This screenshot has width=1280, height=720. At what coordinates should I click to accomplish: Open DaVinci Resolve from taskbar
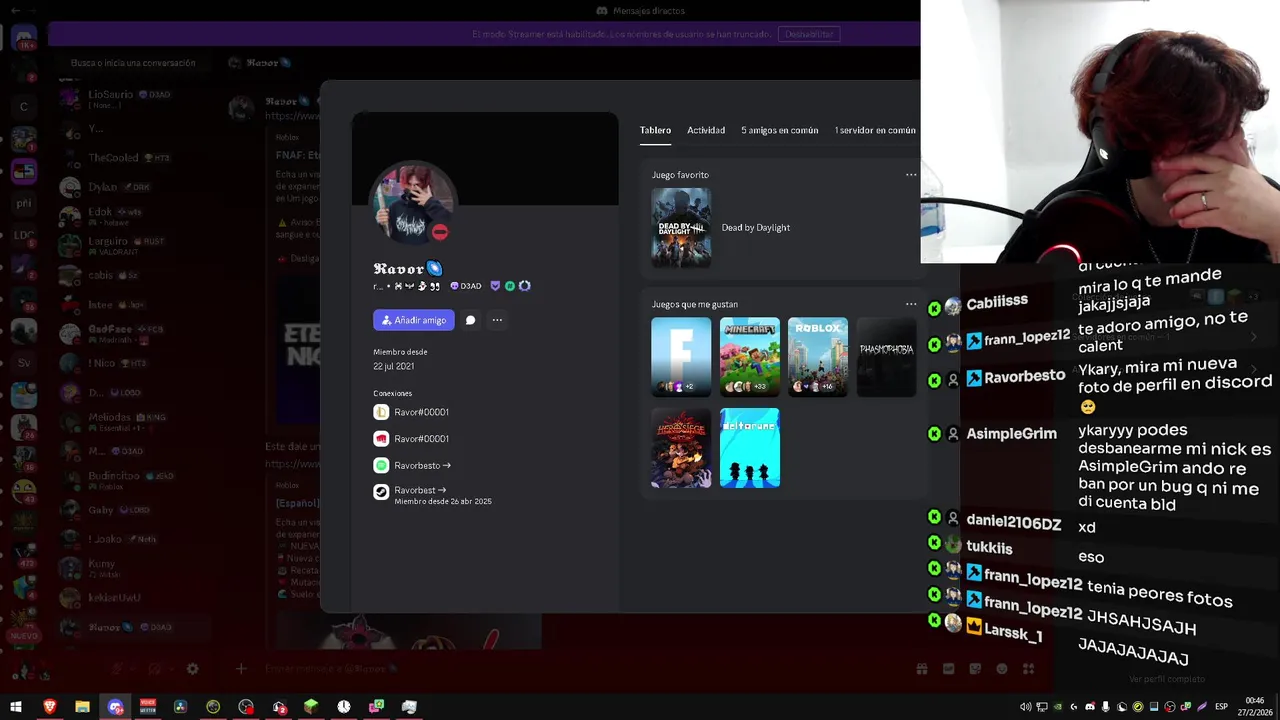(x=180, y=707)
